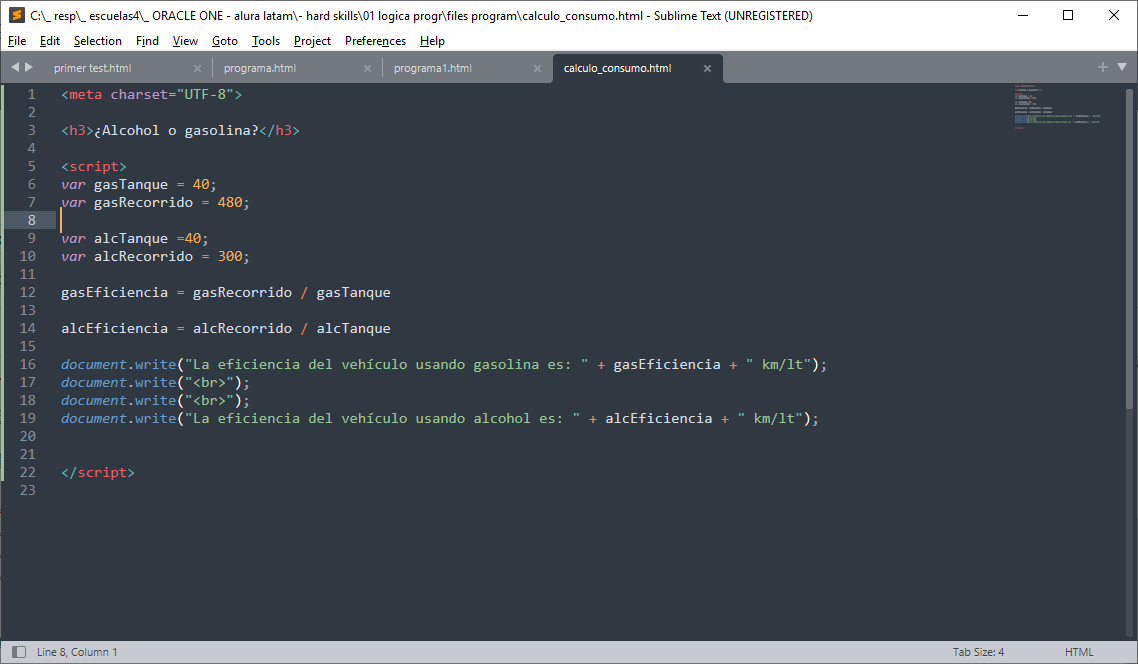Image resolution: width=1138 pixels, height=664 pixels.
Task: Close the programa.html tab
Action: click(367, 68)
